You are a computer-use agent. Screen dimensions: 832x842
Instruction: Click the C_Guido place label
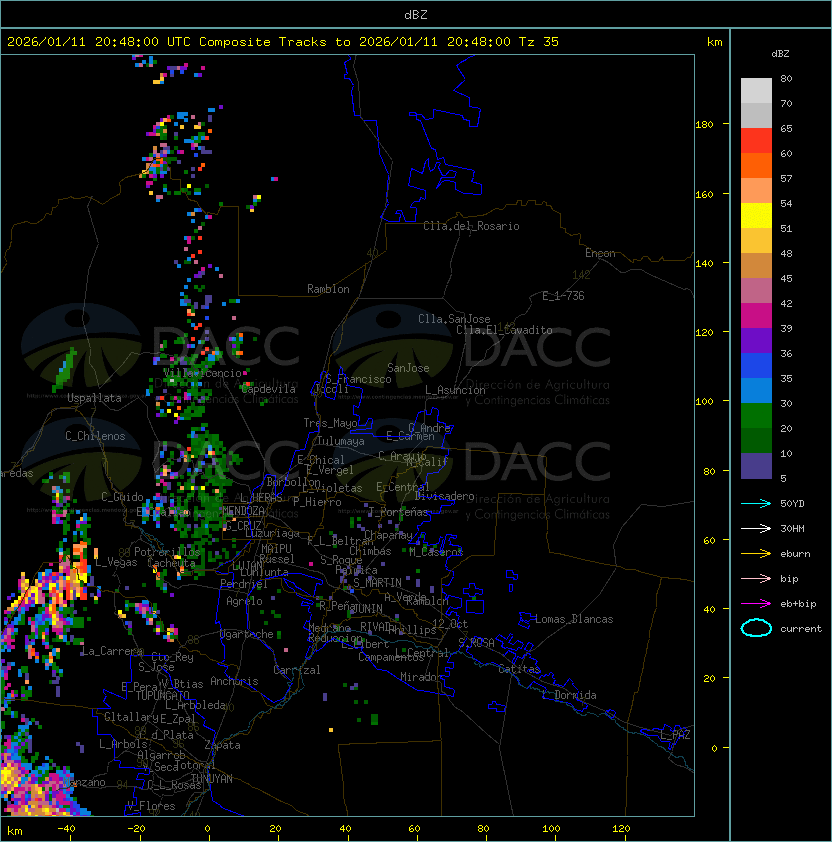(122, 497)
